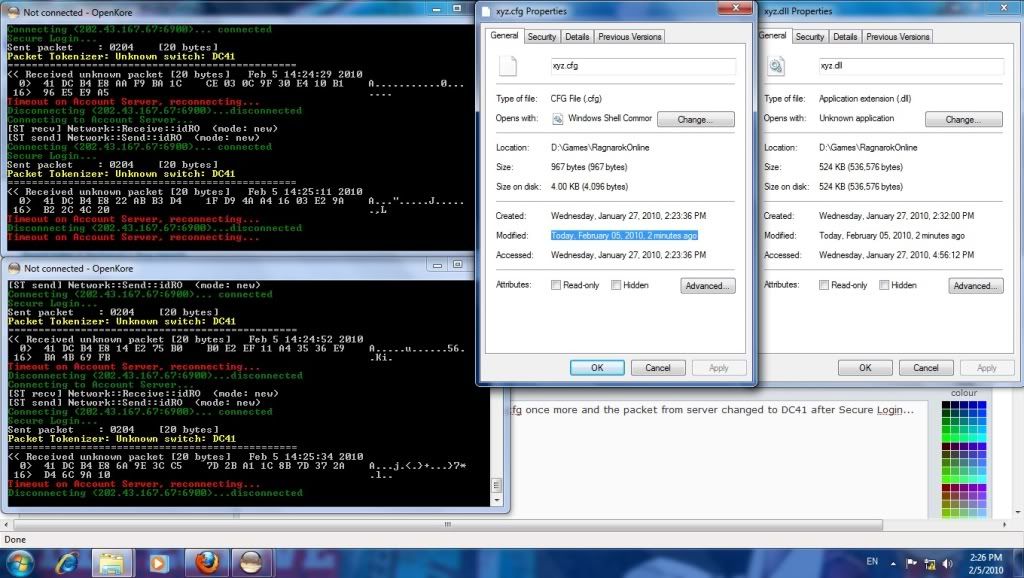Screen dimensions: 1024x578
Task: Click the xyz.cfg file icon
Action: [x=508, y=66]
